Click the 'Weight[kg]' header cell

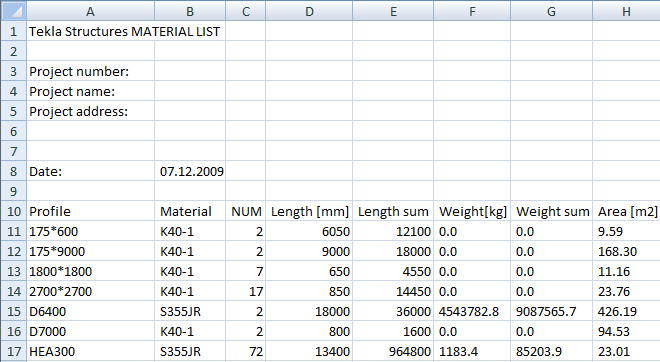472,211
